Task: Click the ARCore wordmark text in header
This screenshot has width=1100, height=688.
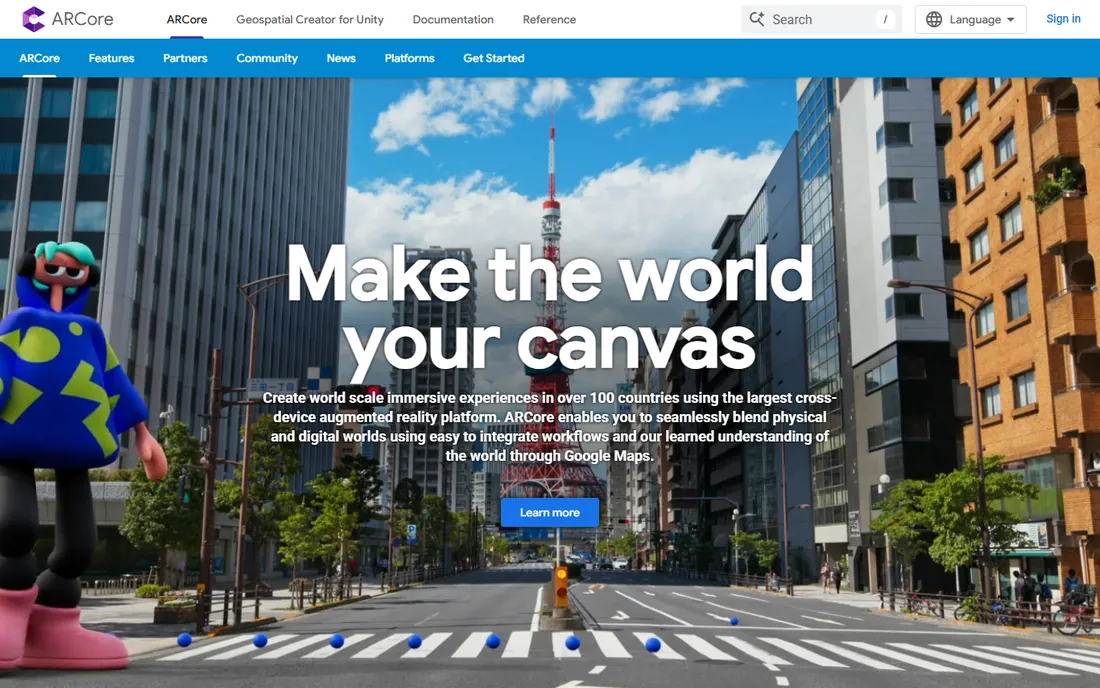Action: (83, 19)
